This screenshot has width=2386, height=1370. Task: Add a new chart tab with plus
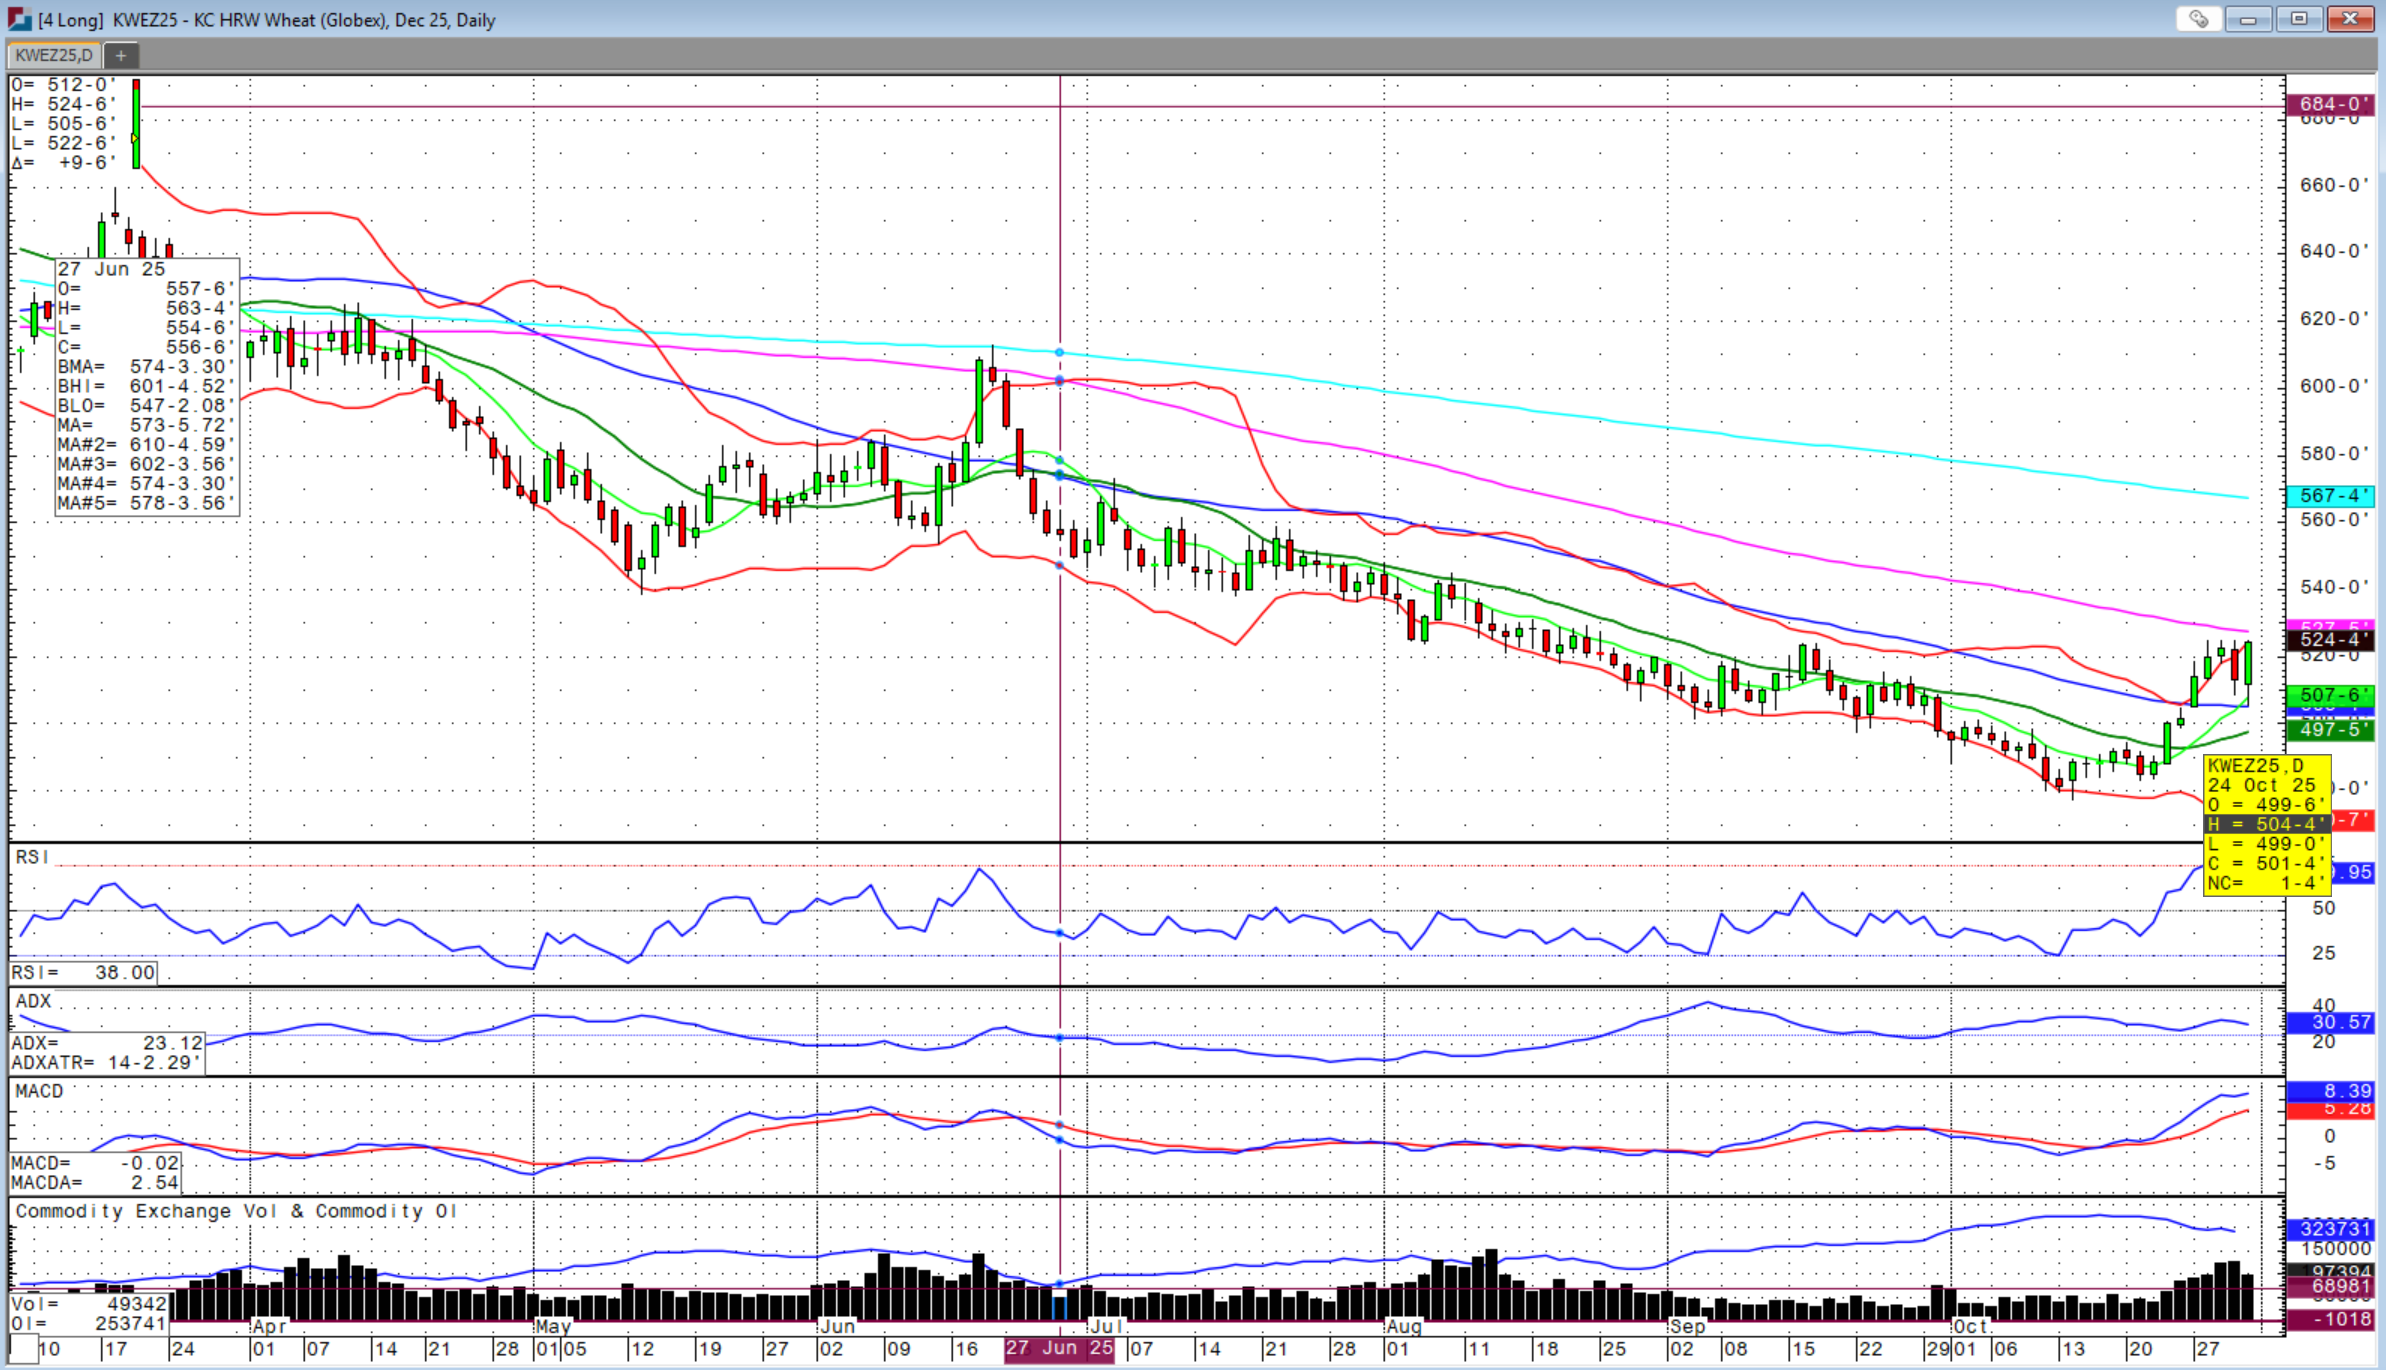point(120,56)
